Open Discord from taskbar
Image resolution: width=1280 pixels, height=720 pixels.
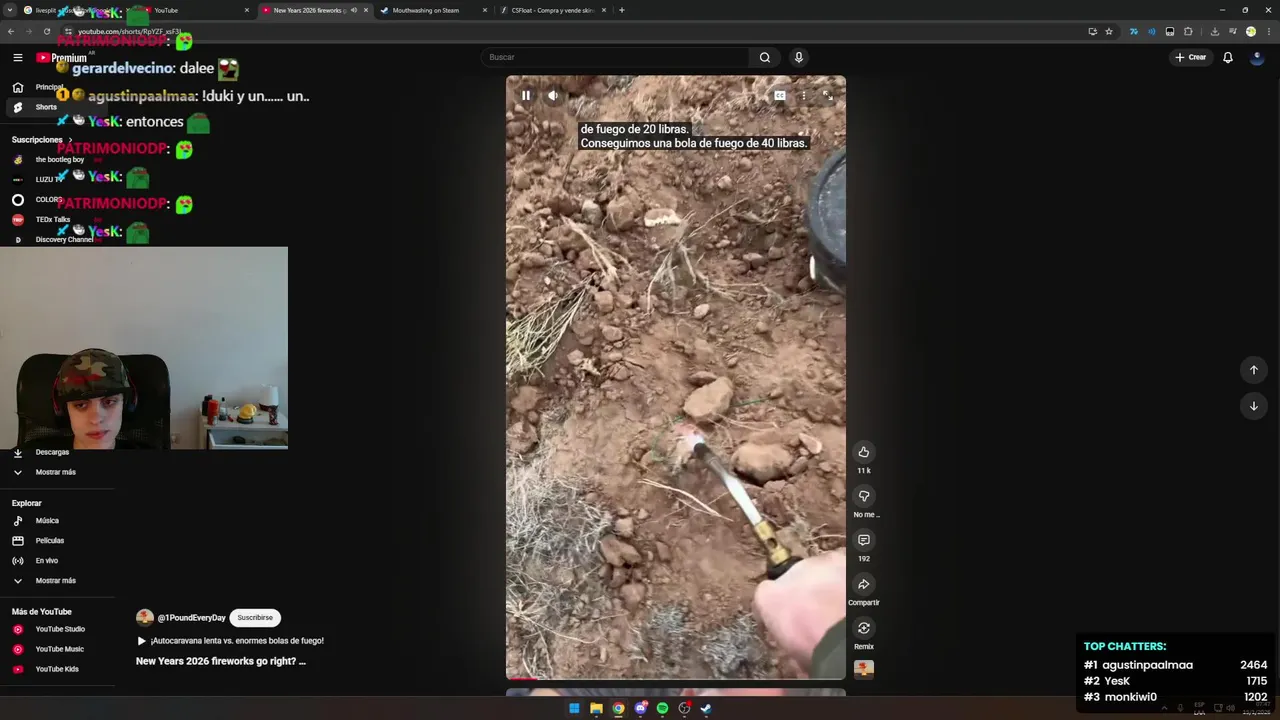pyautogui.click(x=640, y=708)
